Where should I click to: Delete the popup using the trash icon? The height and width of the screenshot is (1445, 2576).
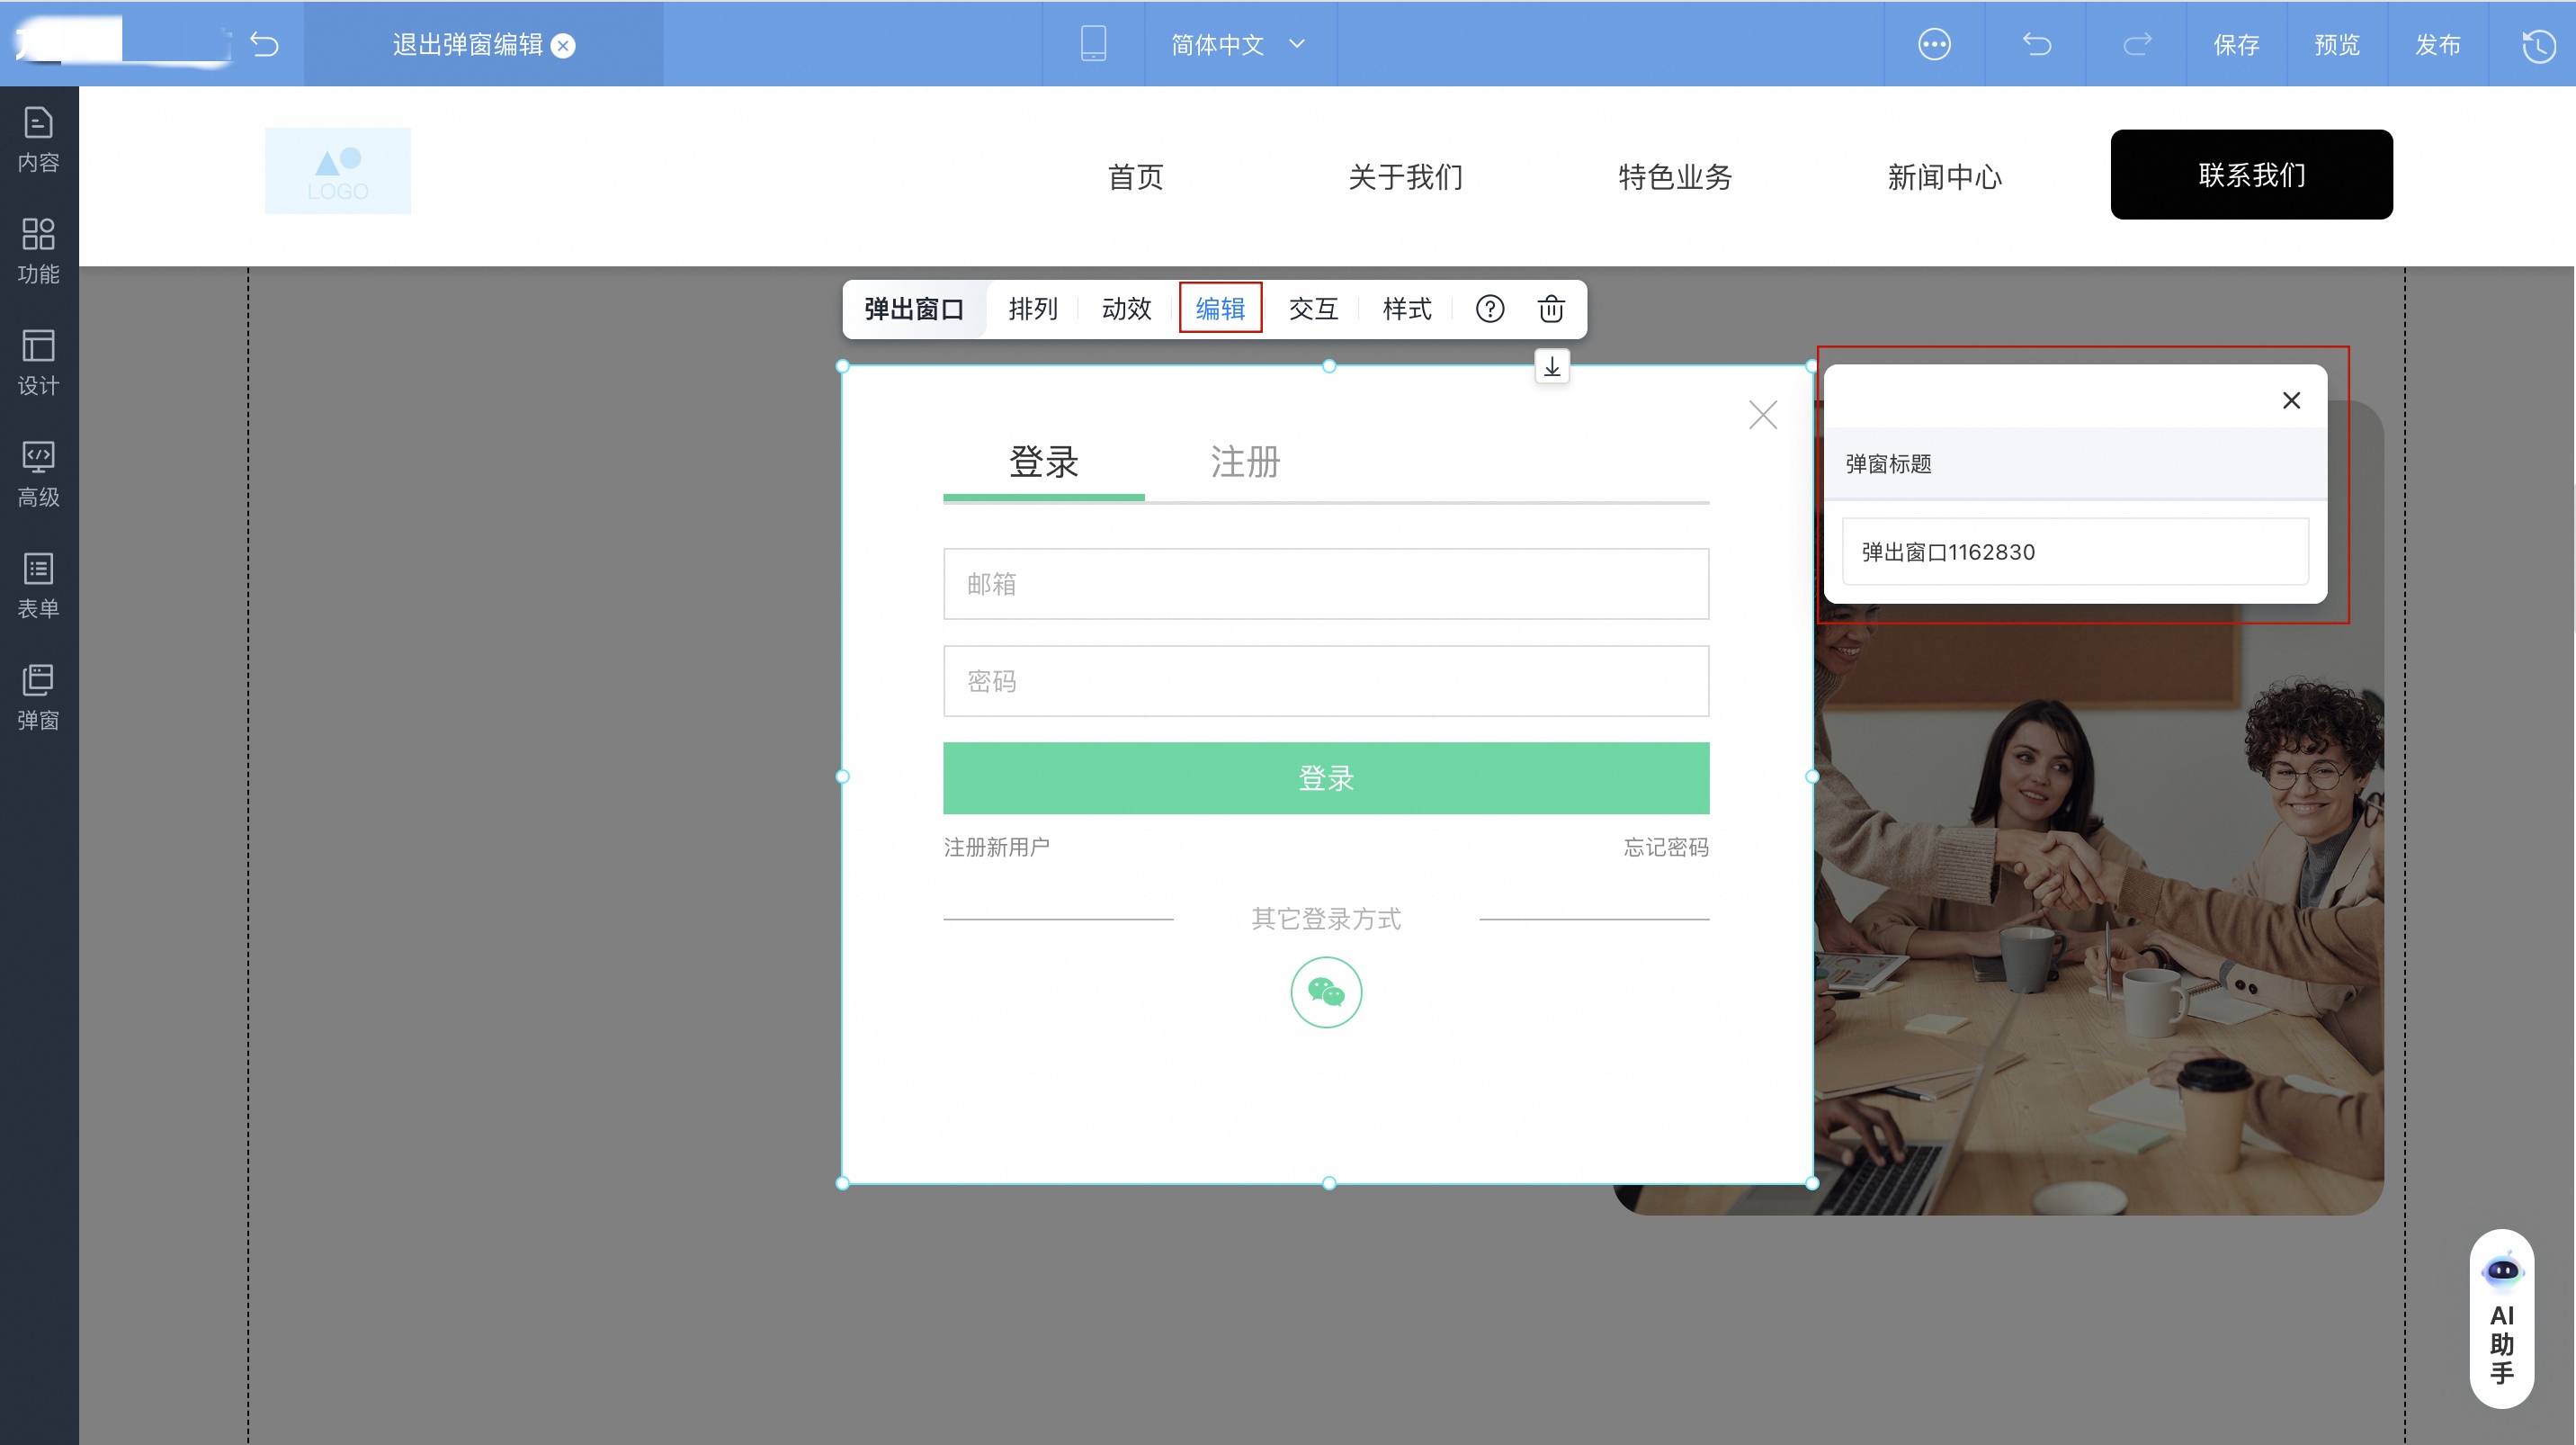tap(1551, 309)
